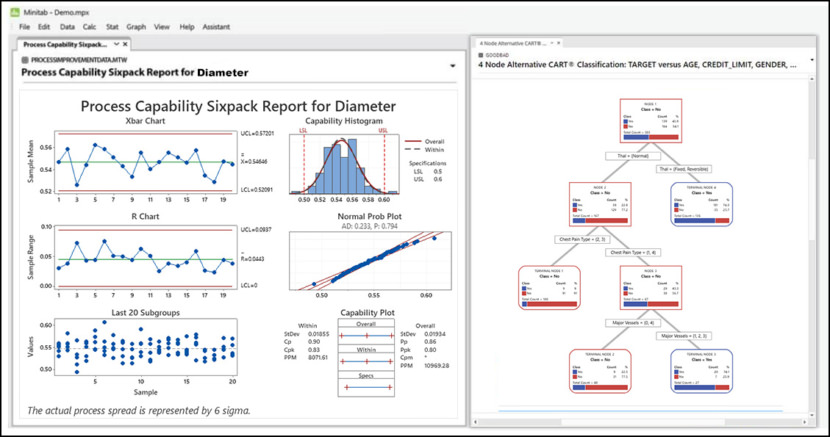
Task: Click the 'UCL=0.57201' label on Xbar Chart
Action: pos(257,134)
